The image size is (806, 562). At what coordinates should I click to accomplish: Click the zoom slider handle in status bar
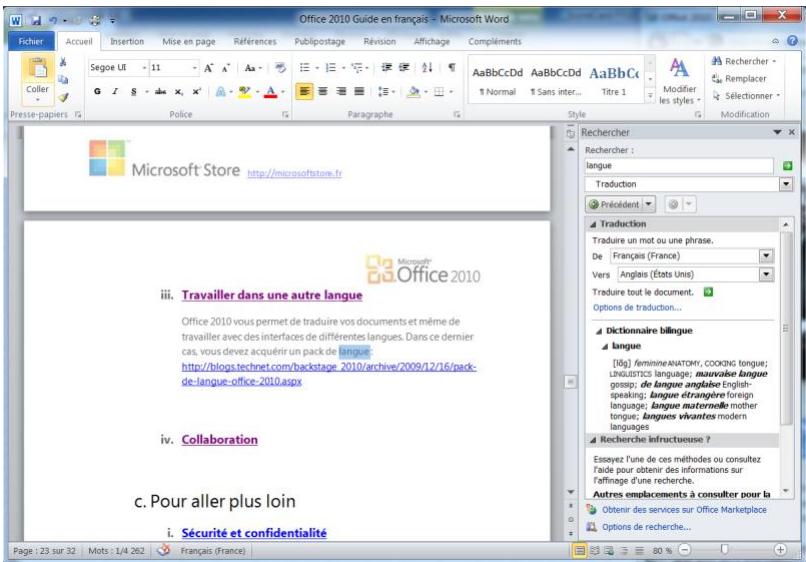point(724,550)
